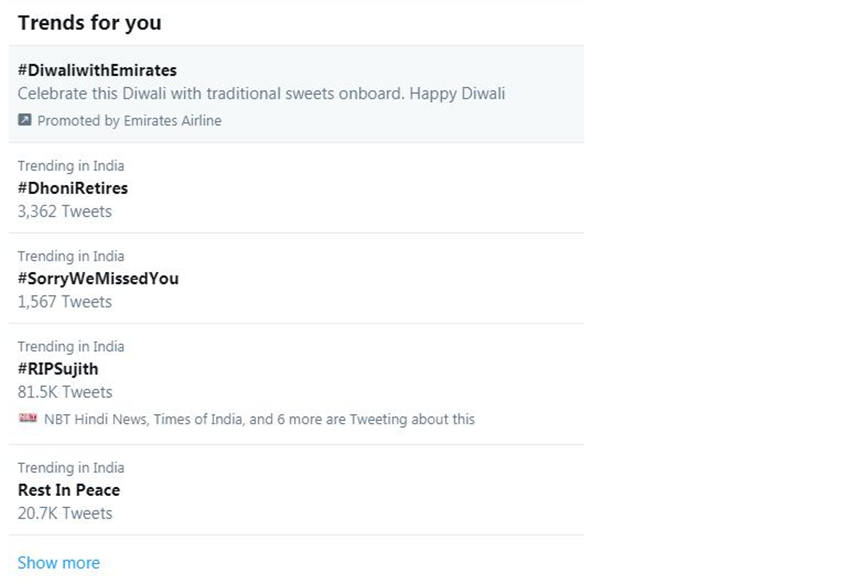Open the #DiwaliwithEmirates promoted trend
Image resolution: width=850 pixels, height=584 pixels.
(x=97, y=70)
